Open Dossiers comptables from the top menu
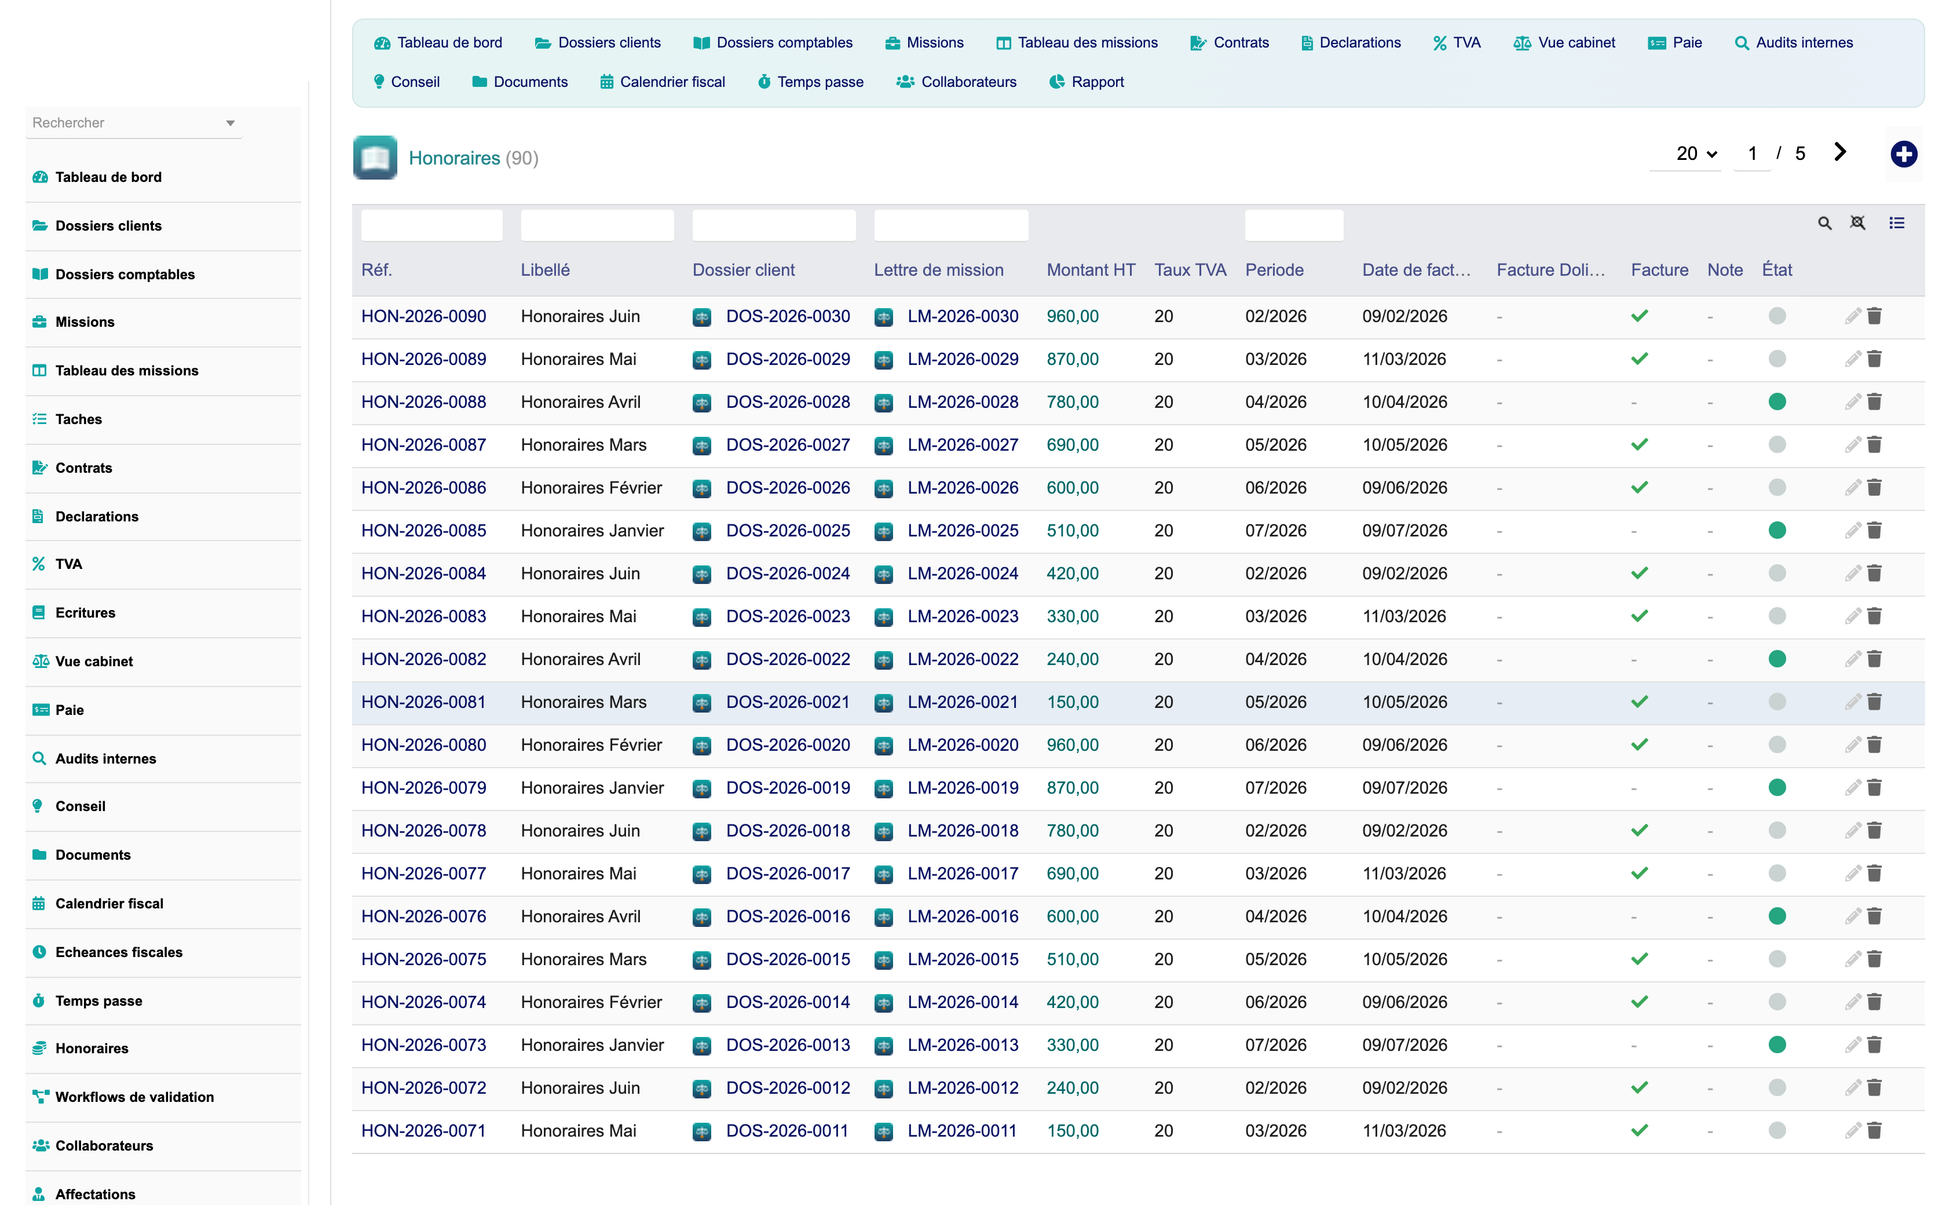 tap(773, 43)
